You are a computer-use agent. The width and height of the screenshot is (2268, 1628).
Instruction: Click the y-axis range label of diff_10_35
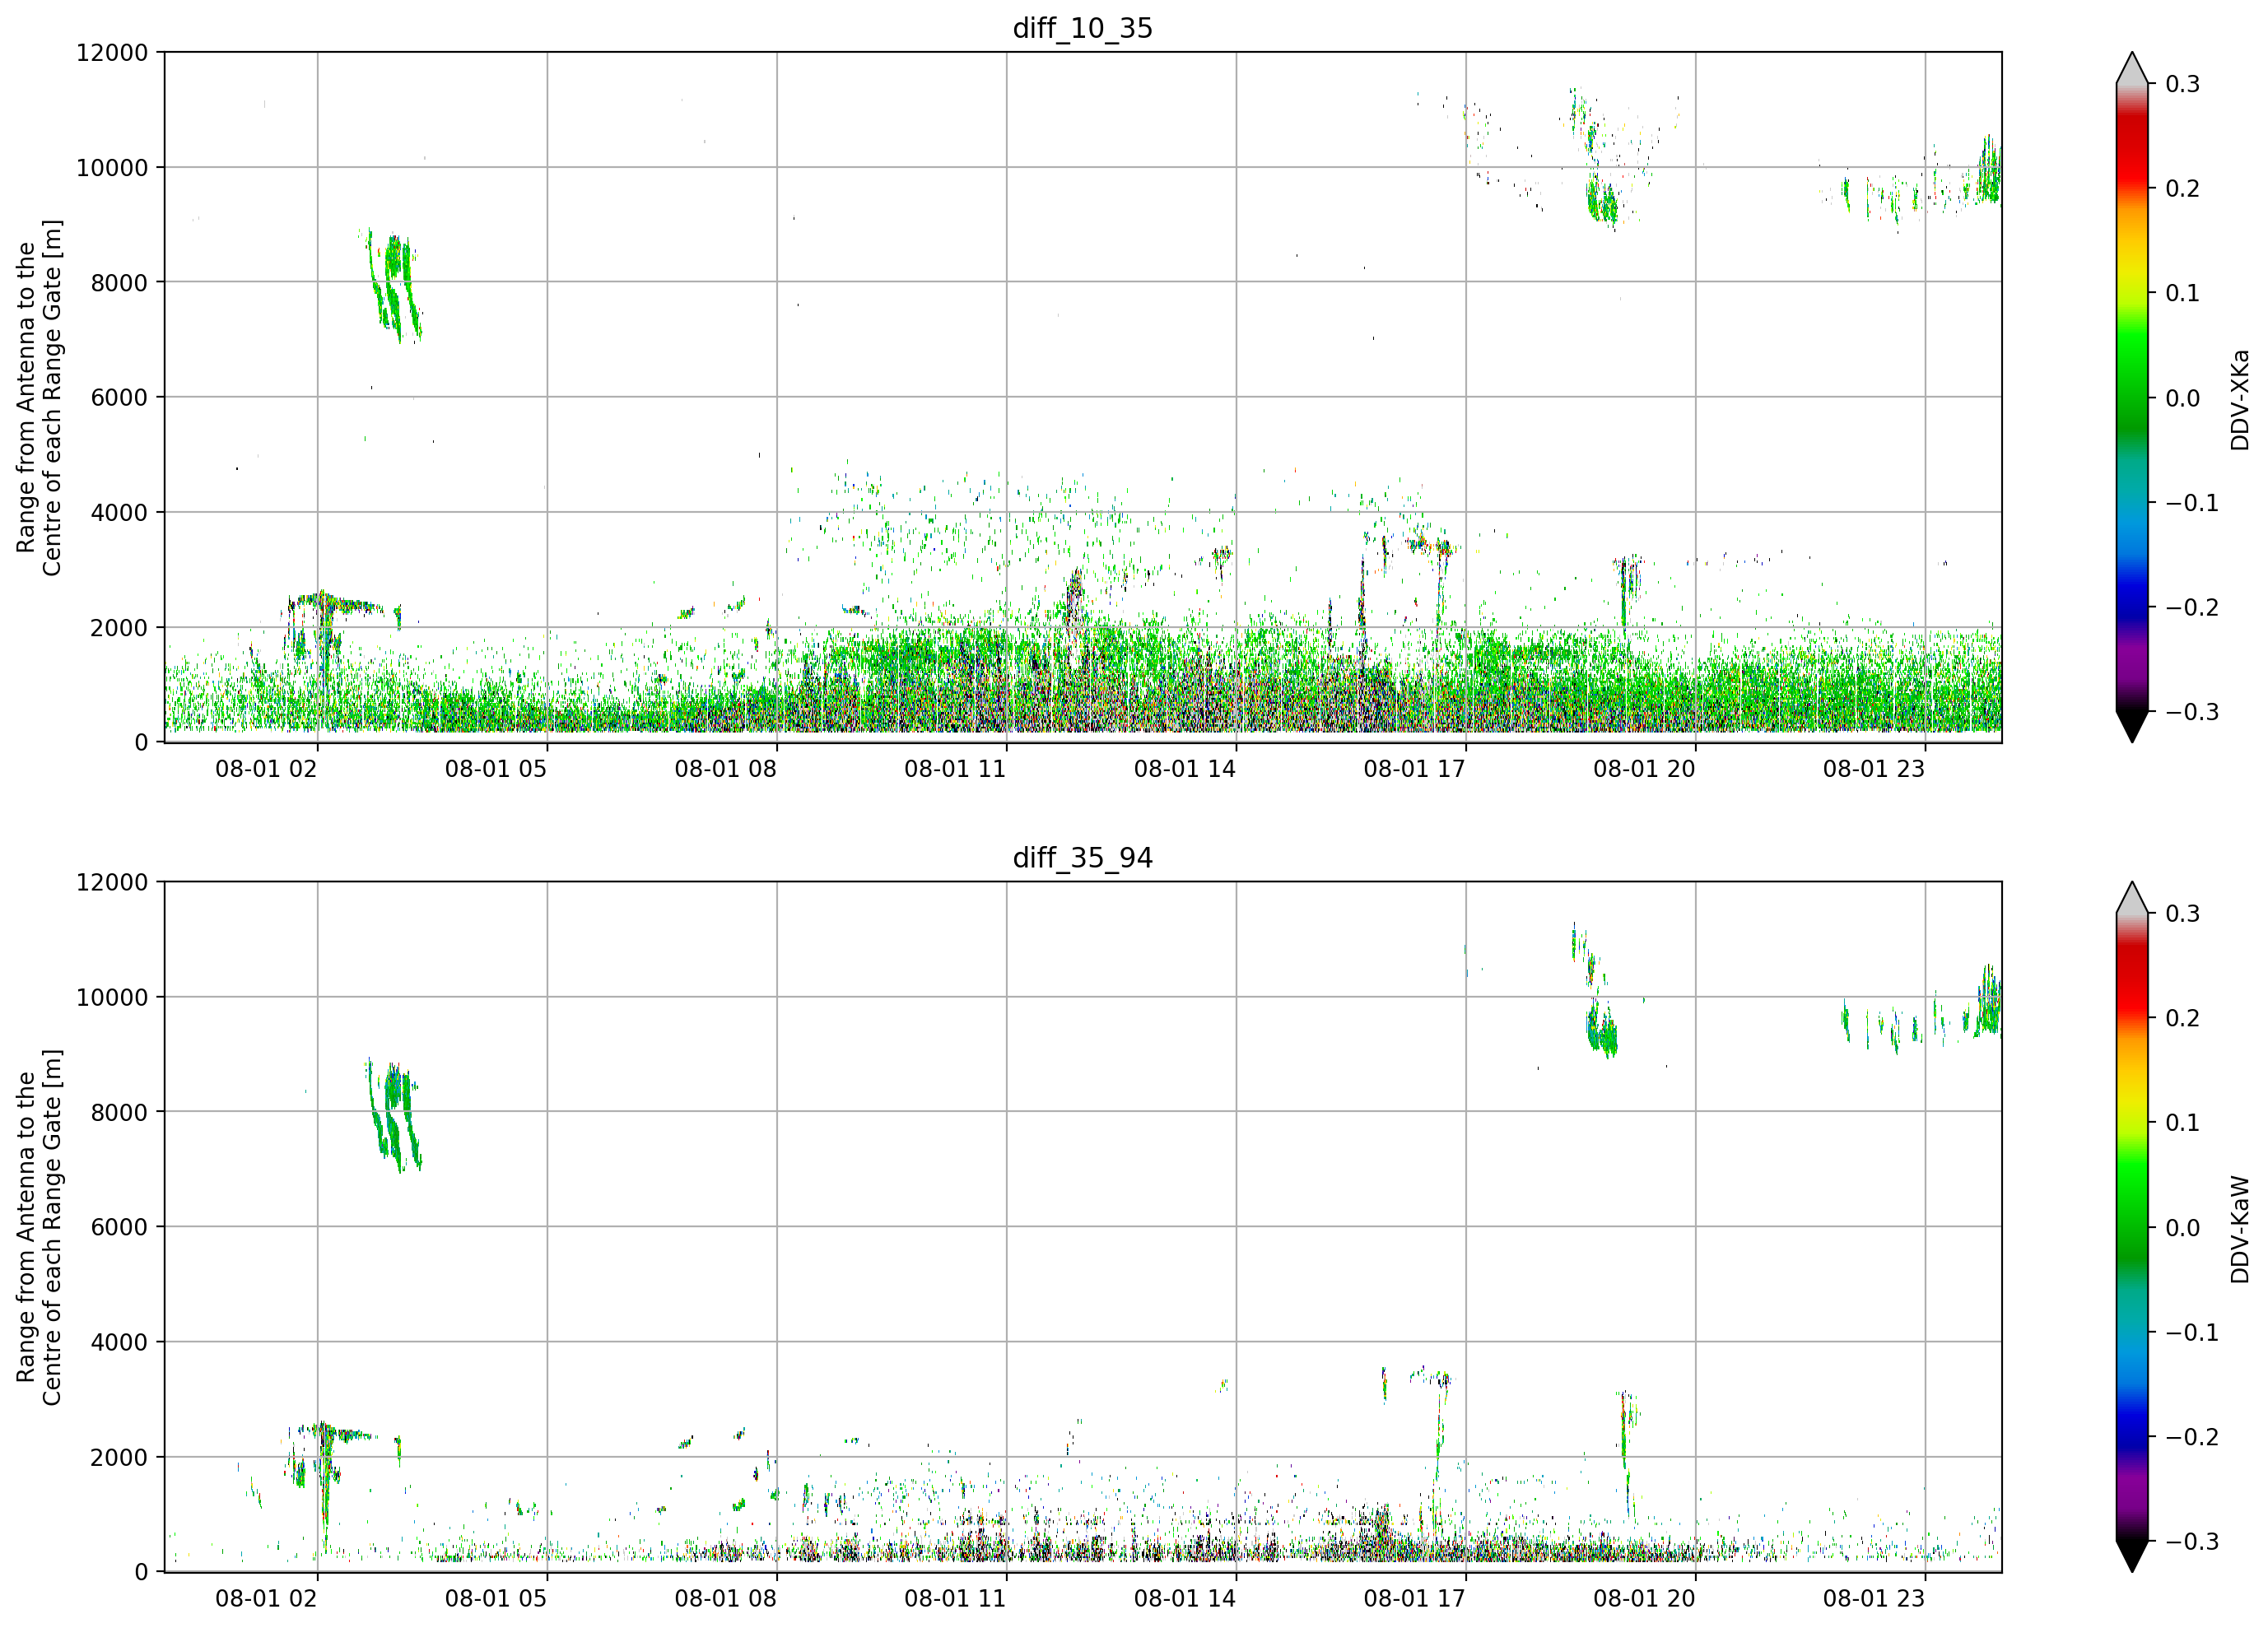tap(39, 397)
